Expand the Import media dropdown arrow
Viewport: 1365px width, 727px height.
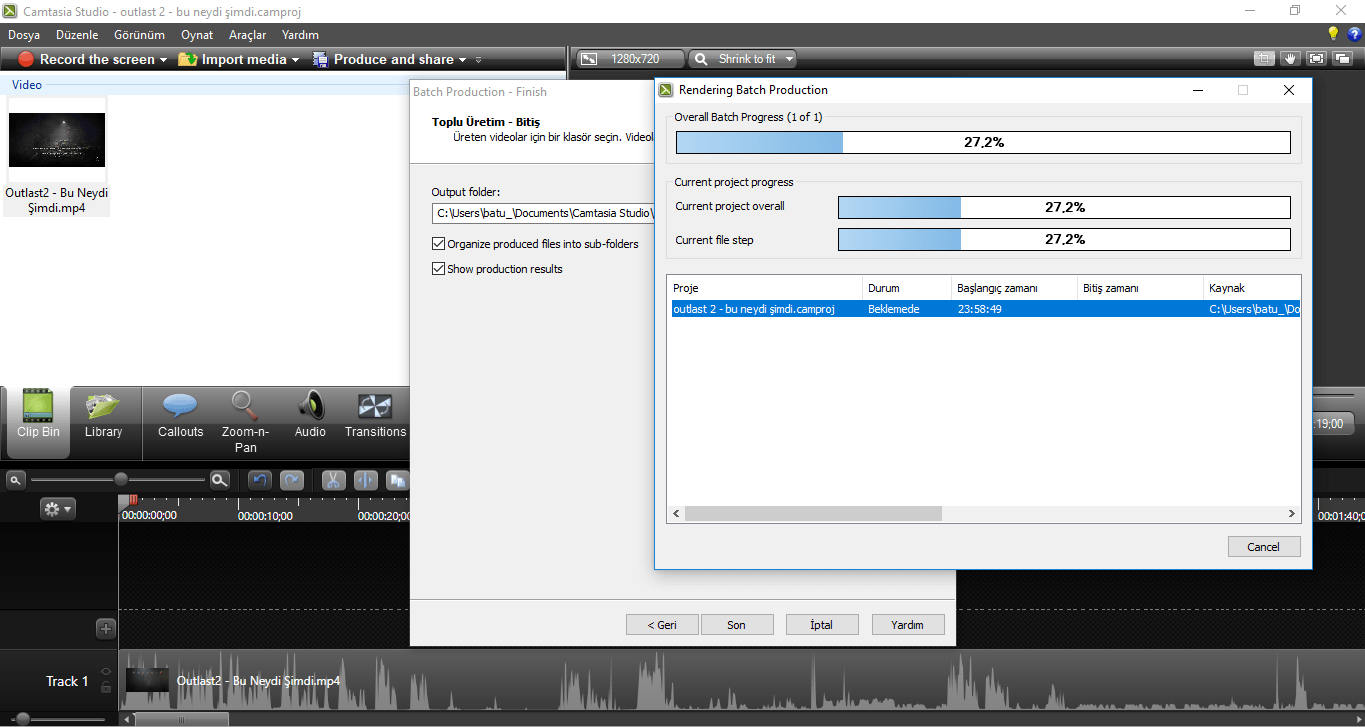click(x=296, y=60)
